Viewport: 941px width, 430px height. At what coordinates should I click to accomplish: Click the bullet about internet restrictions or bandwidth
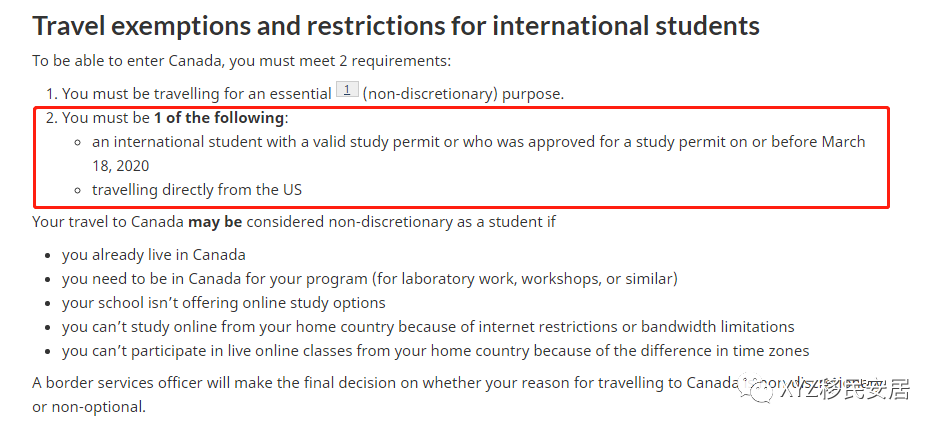tap(428, 327)
